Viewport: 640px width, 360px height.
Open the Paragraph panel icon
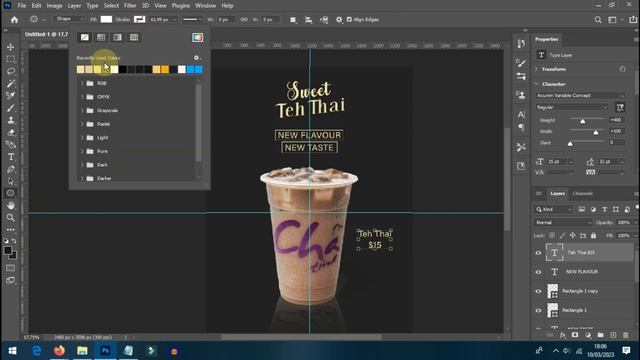pos(521,128)
